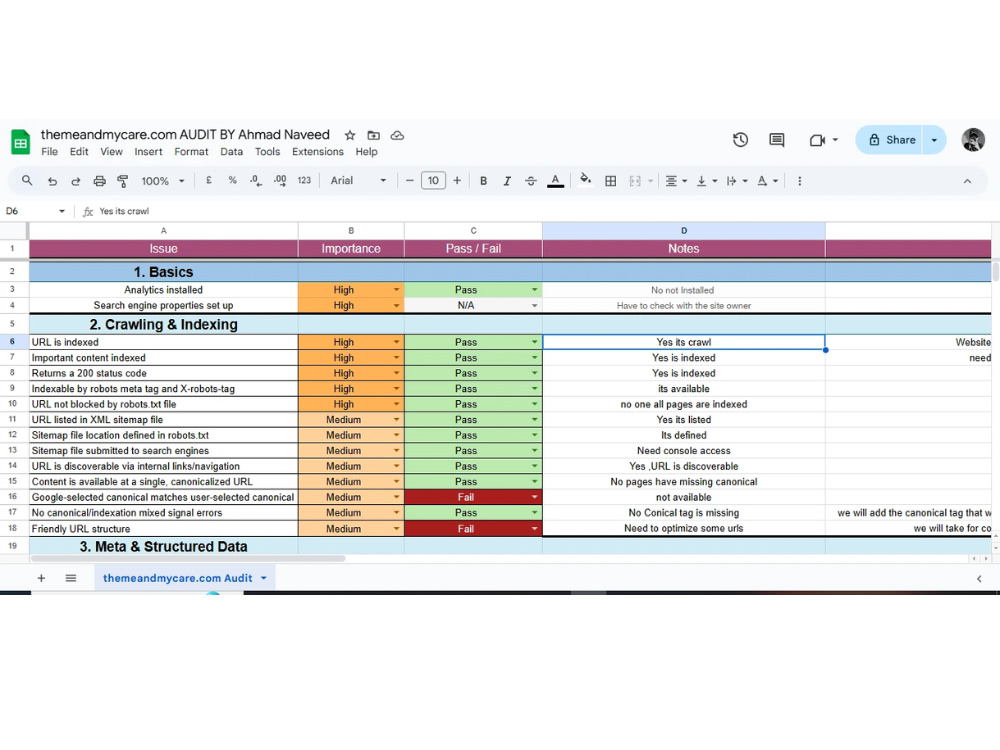Viewport: 1000px width, 750px height.
Task: Click the move to folder icon
Action: click(374, 135)
